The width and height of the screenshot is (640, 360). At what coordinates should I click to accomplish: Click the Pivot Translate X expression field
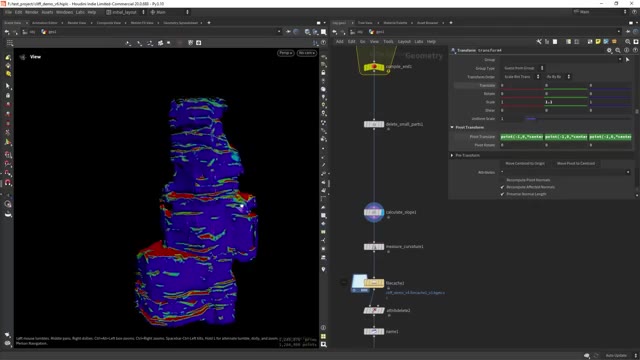pyautogui.click(x=522, y=137)
